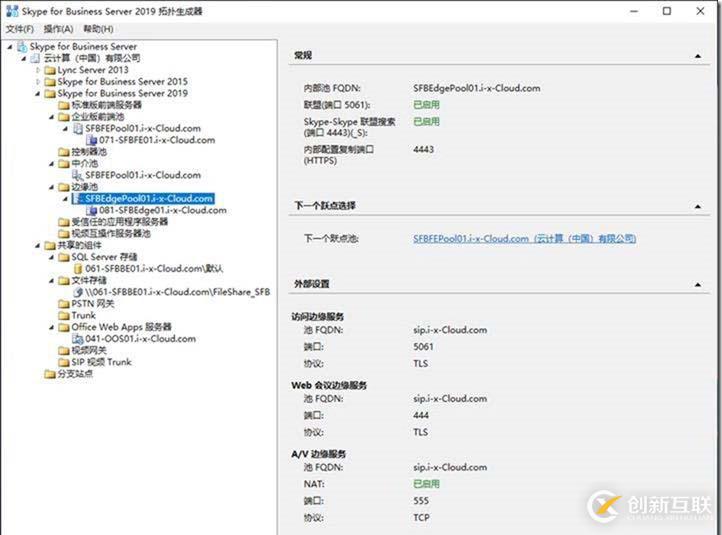The image size is (722, 535).
Task: Collapse the 企业版前端池 node
Action: (x=52, y=117)
